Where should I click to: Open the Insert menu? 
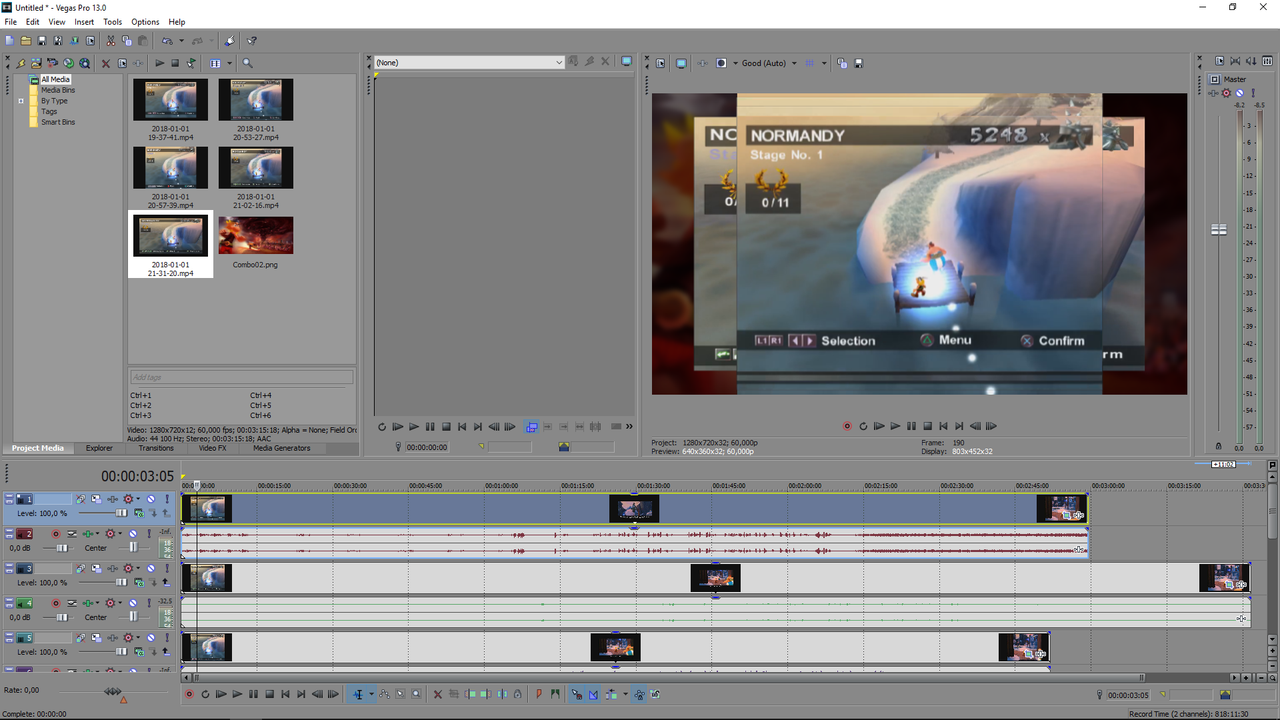coord(84,22)
